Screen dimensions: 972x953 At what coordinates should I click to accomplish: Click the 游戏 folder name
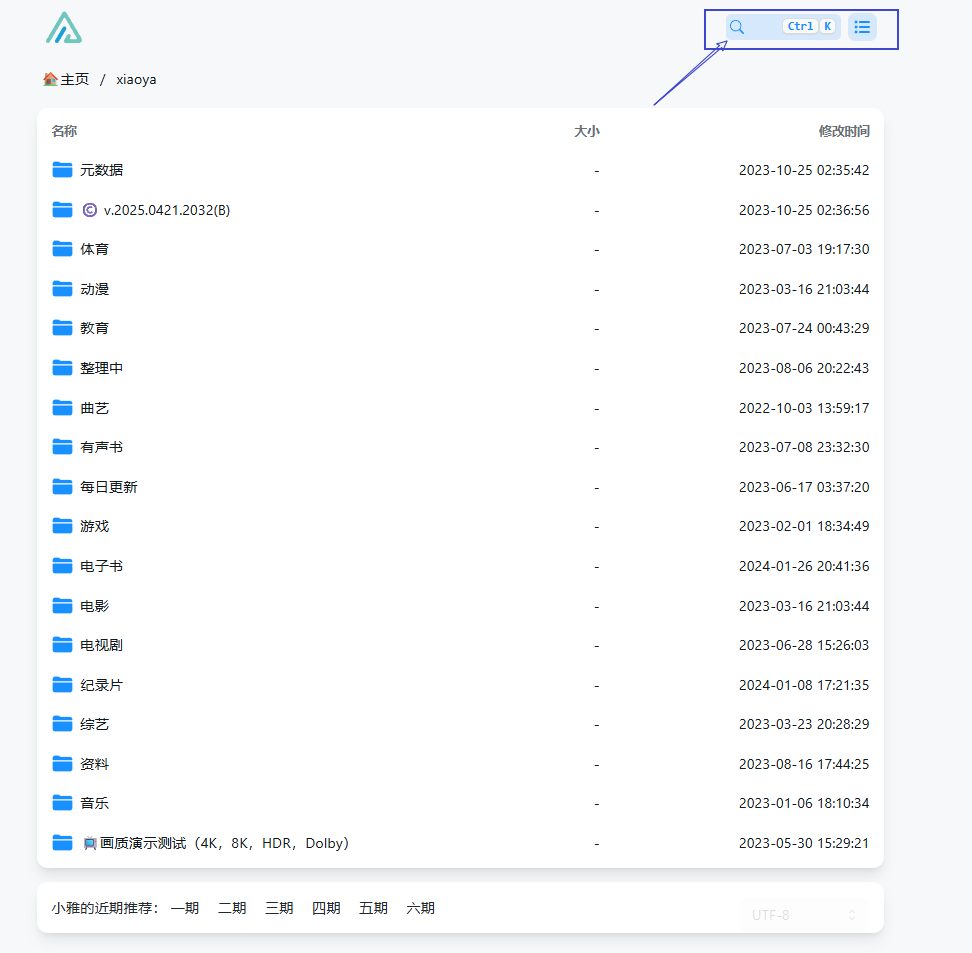tap(94, 526)
